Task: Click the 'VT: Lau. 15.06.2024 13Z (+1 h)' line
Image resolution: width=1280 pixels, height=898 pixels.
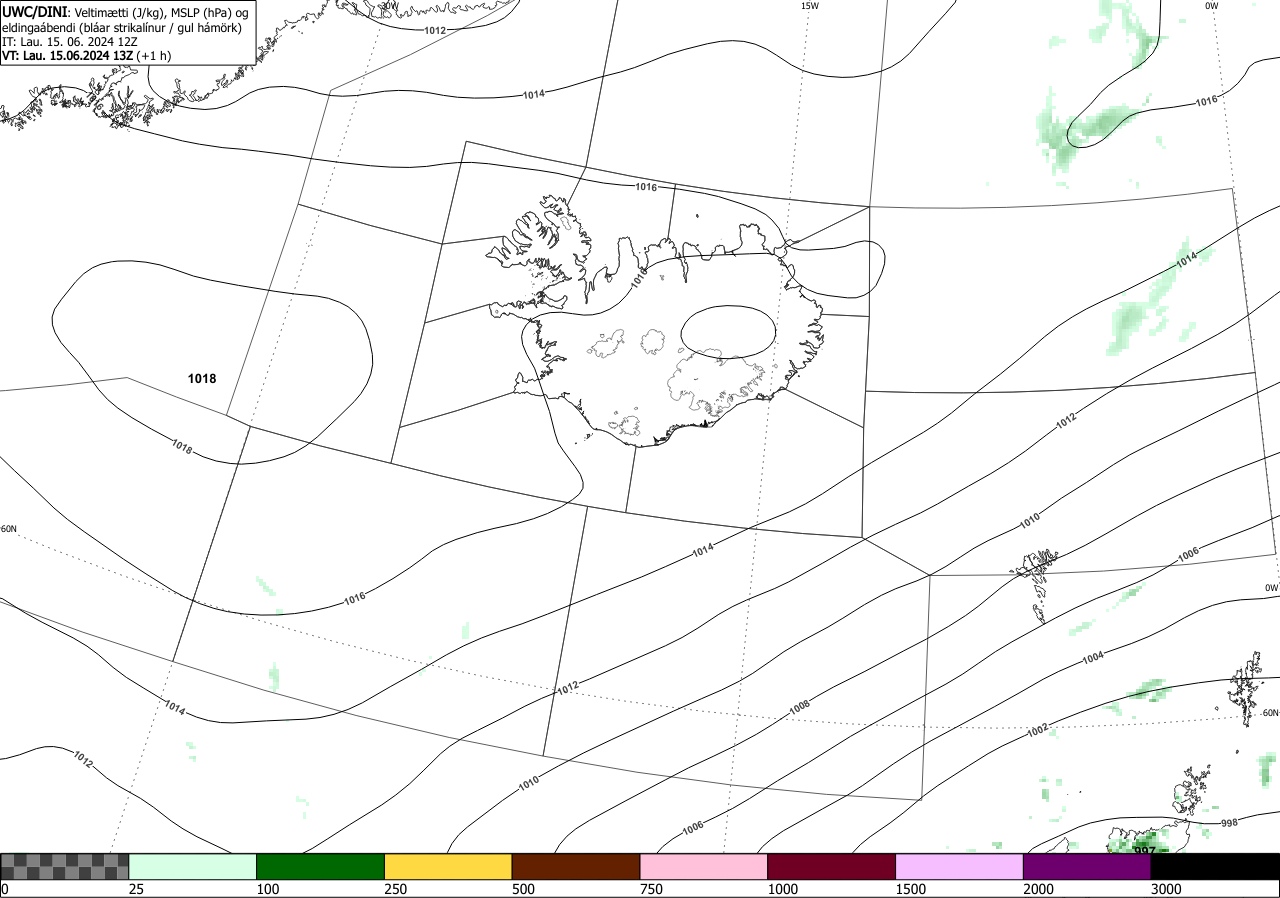Action: (x=86, y=56)
